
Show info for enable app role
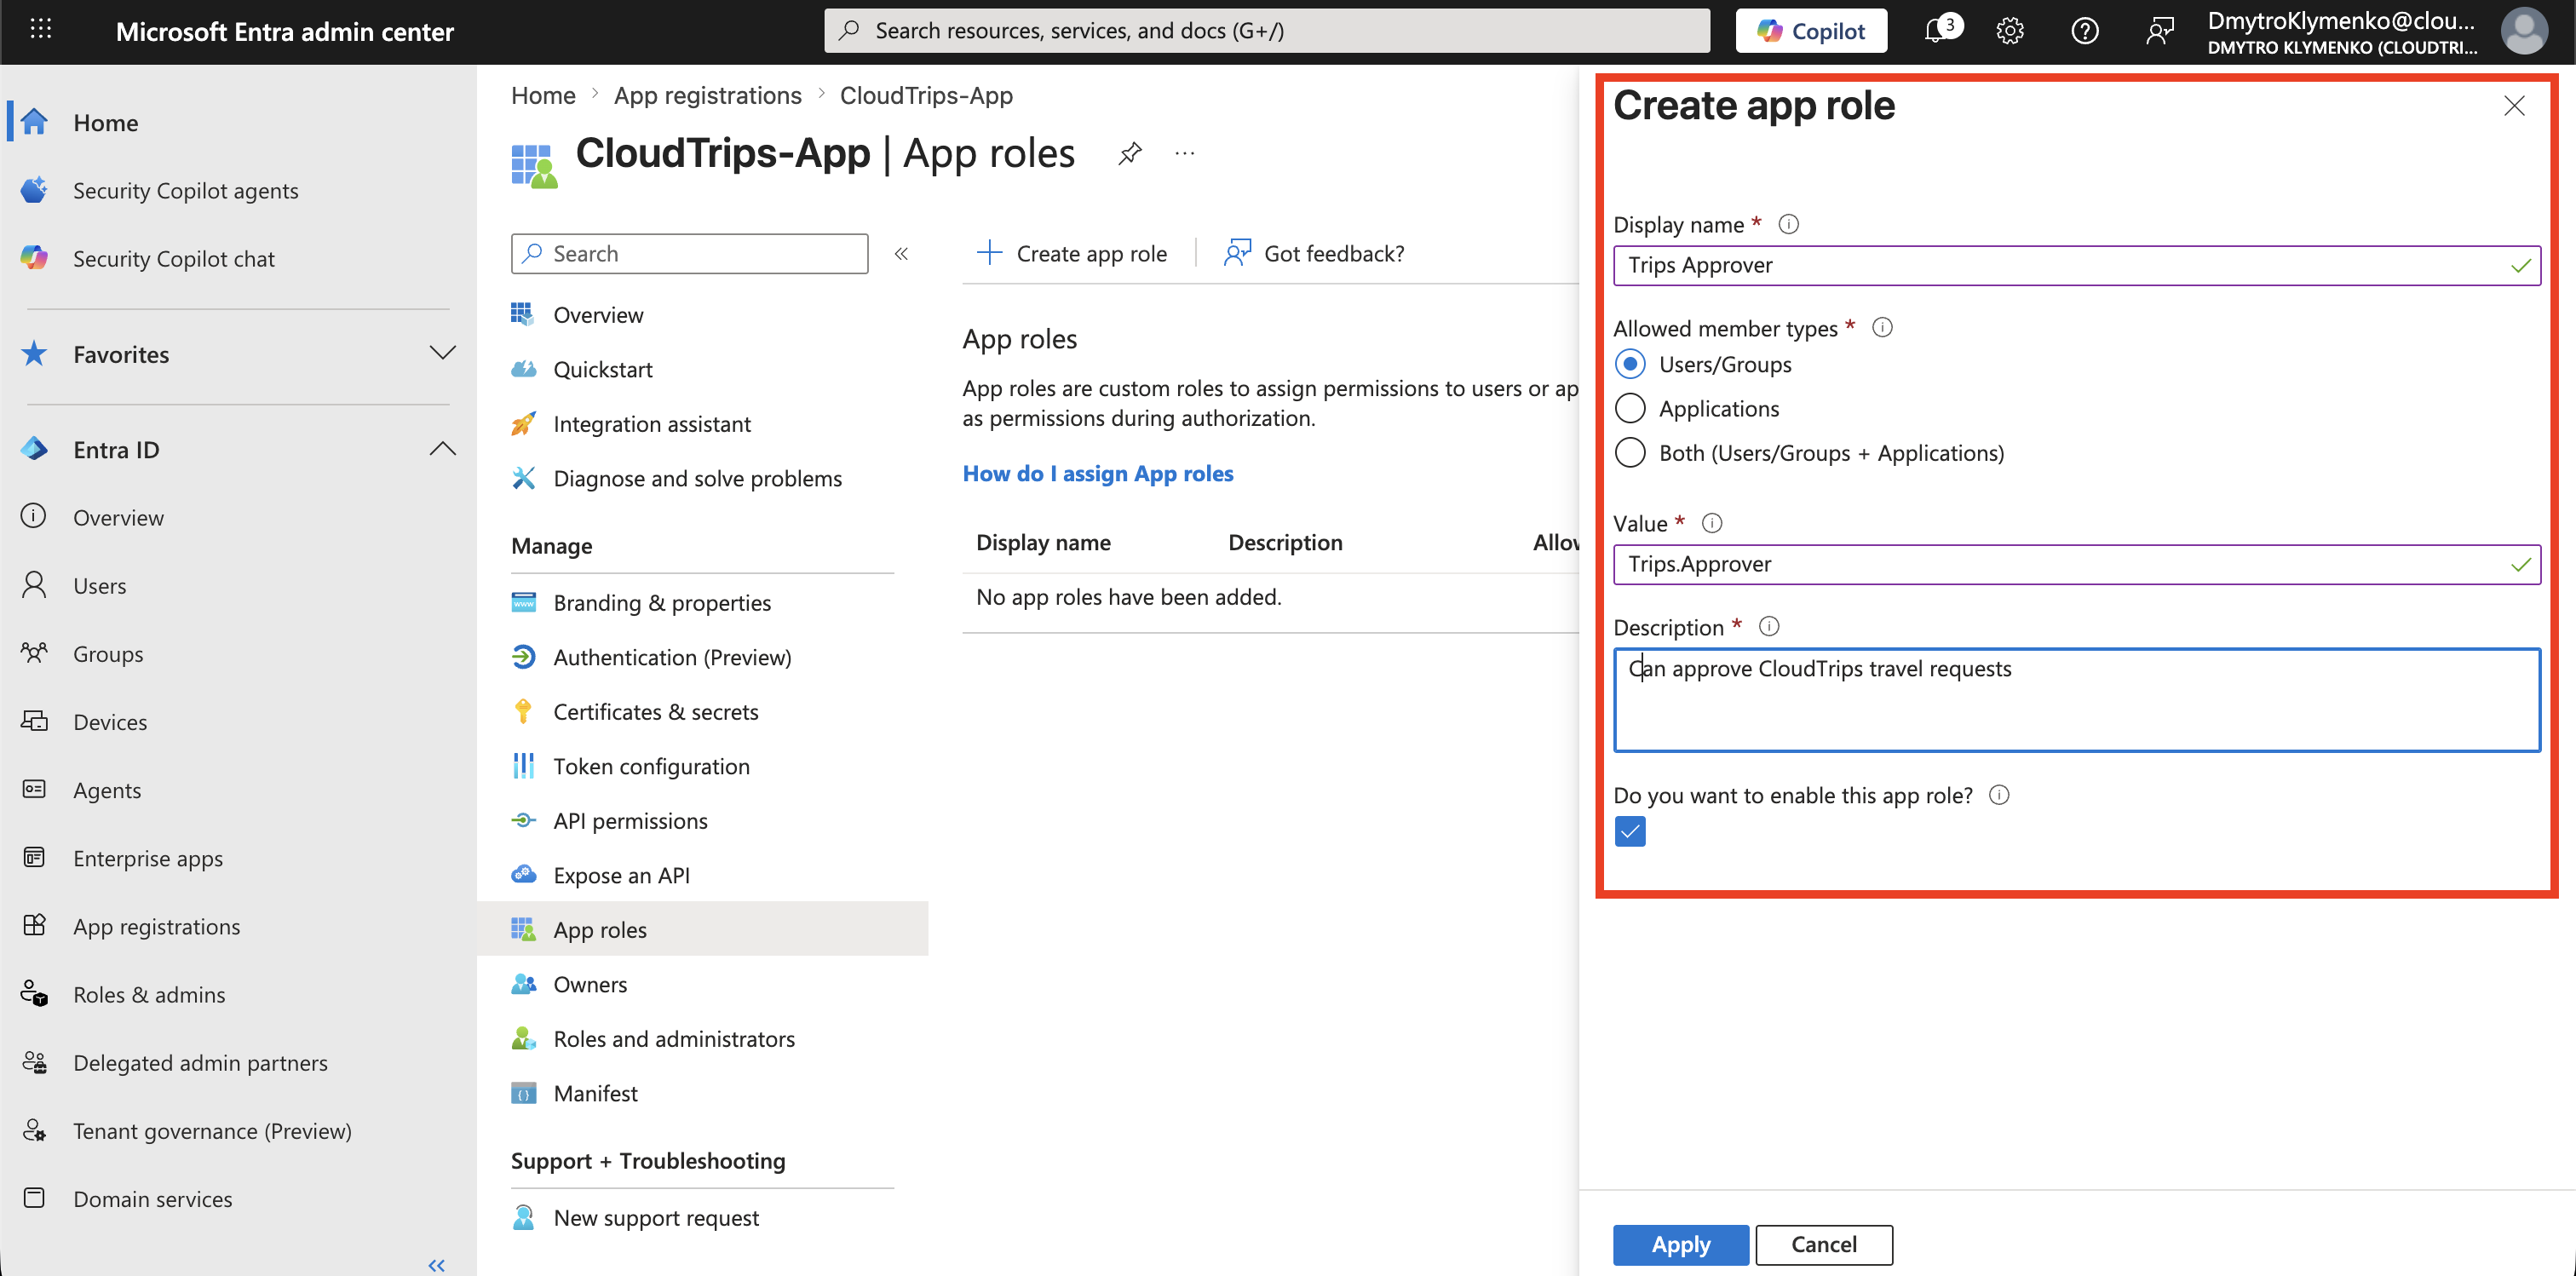click(1999, 794)
